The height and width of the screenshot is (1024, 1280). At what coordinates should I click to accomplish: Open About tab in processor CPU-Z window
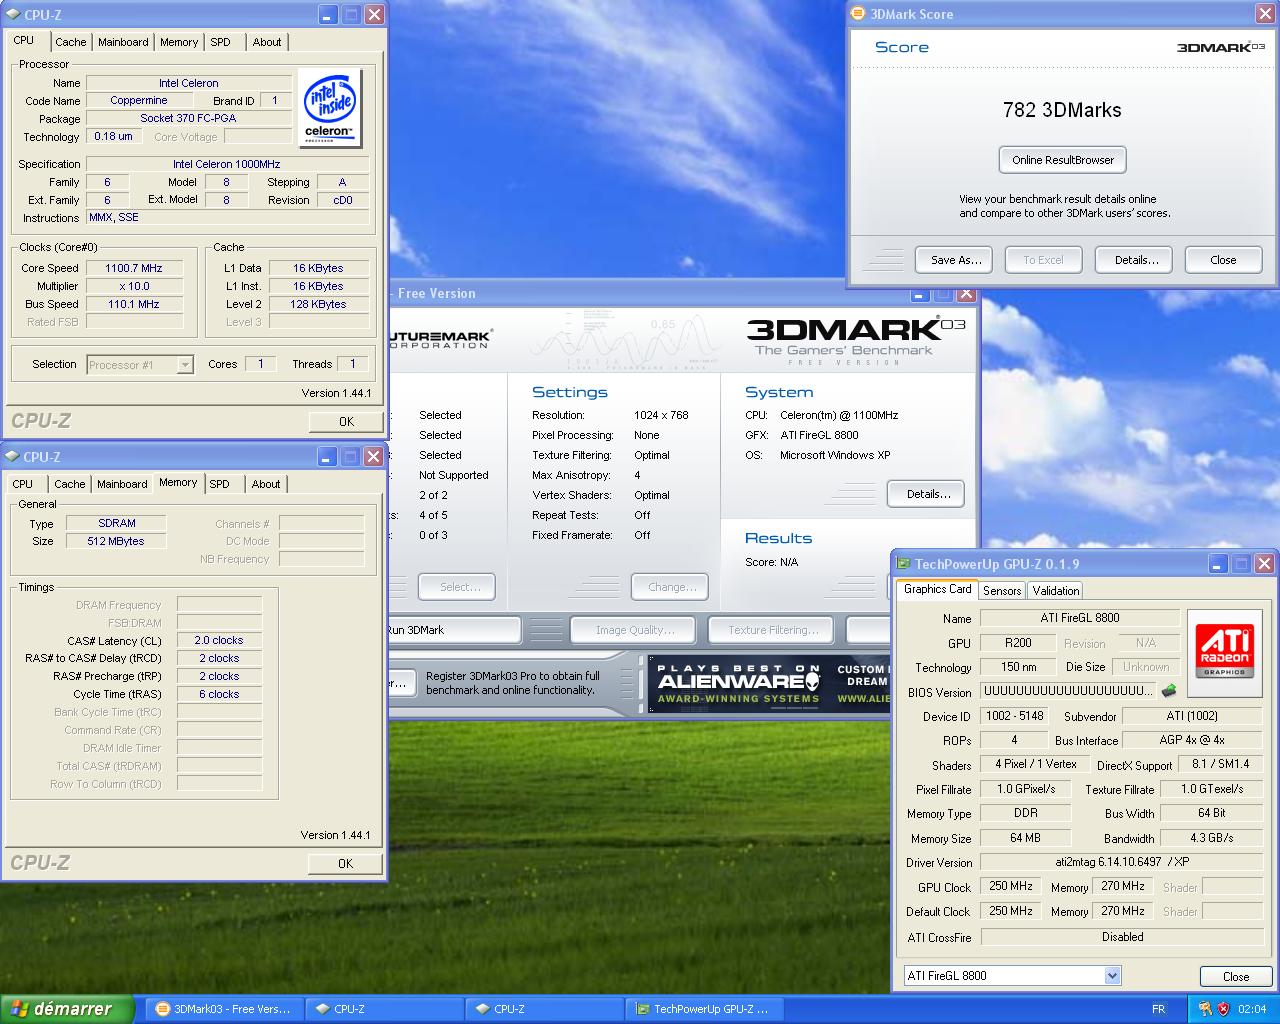(x=267, y=42)
